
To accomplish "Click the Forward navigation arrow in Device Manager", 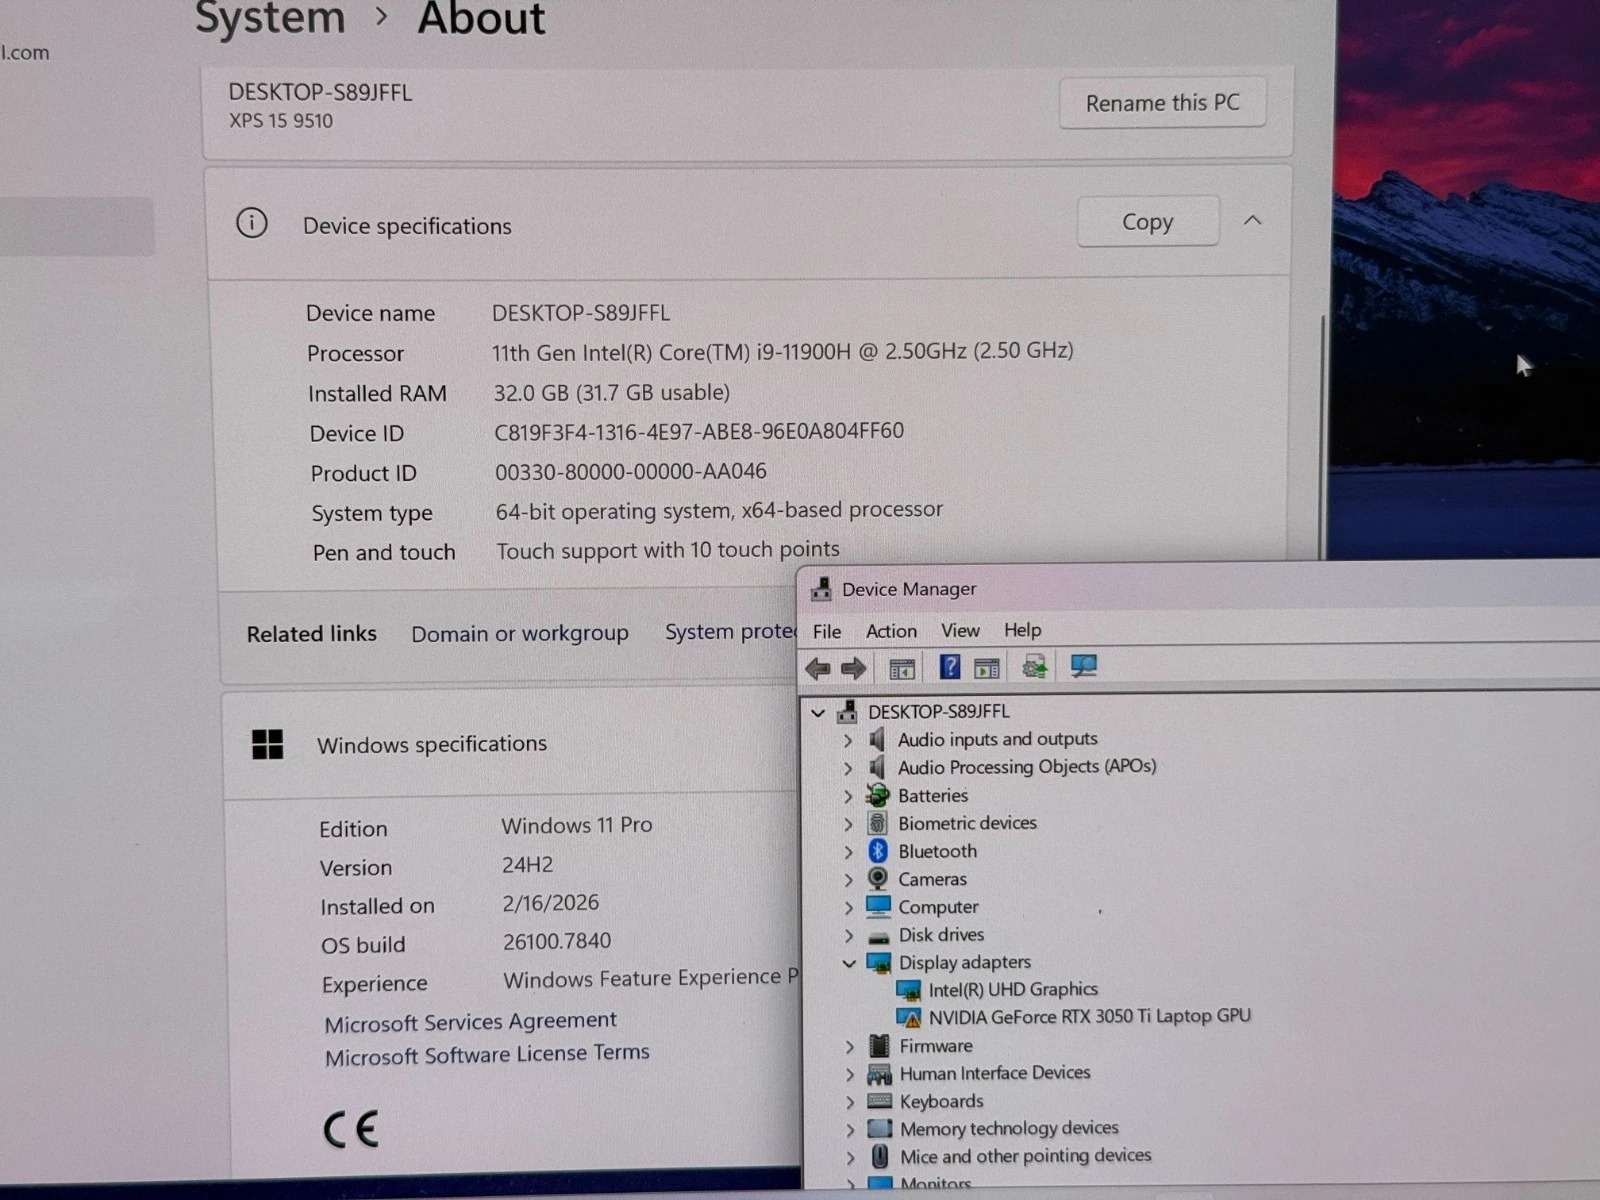I will [853, 667].
